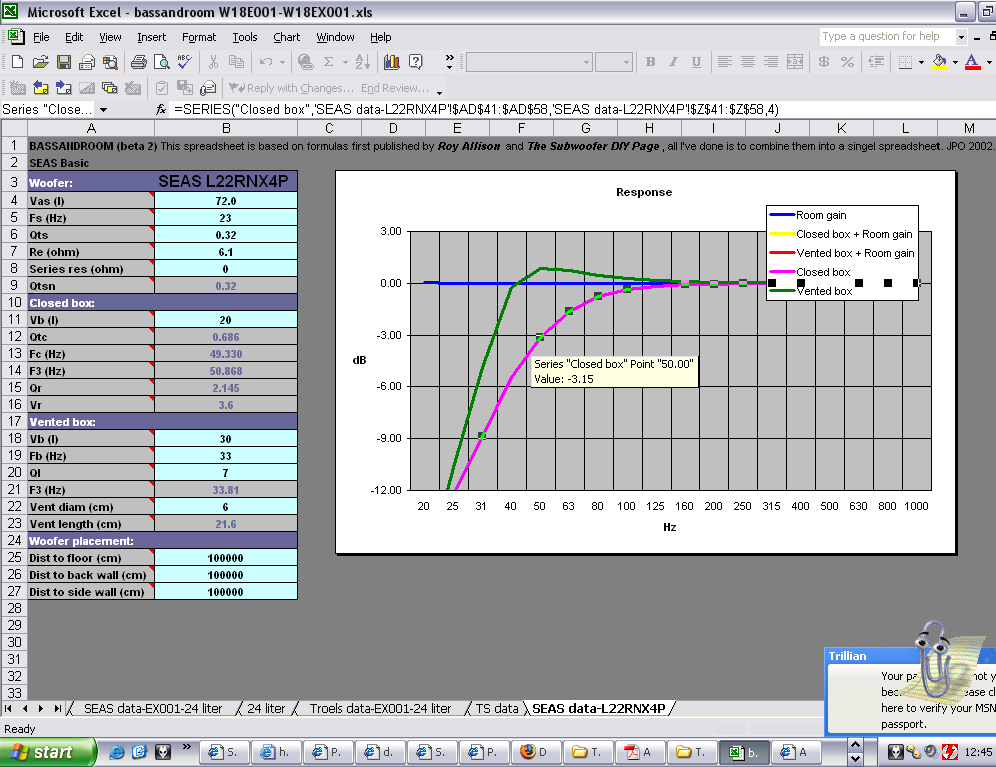Click the Type a question for help box
996x767 pixels.
click(887, 37)
